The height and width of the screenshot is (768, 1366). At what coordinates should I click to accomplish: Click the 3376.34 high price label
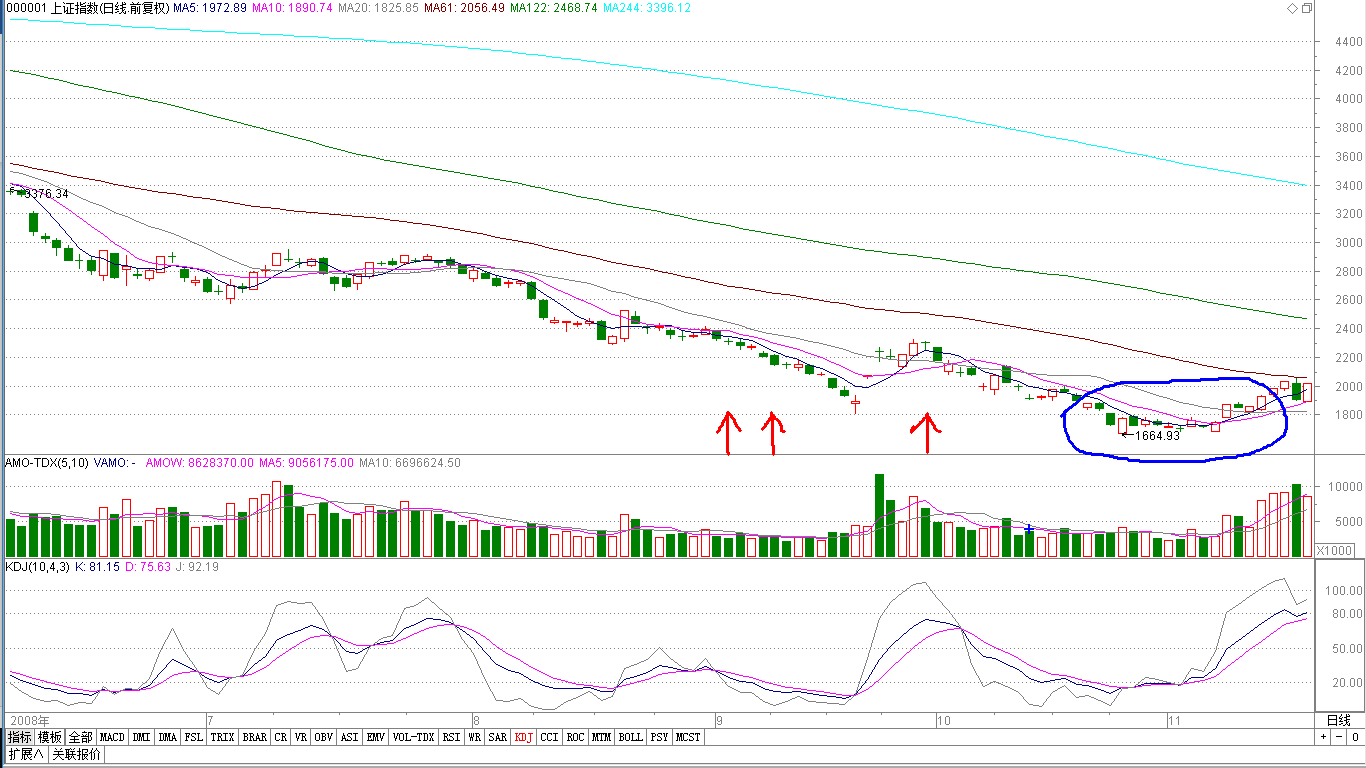click(47, 194)
